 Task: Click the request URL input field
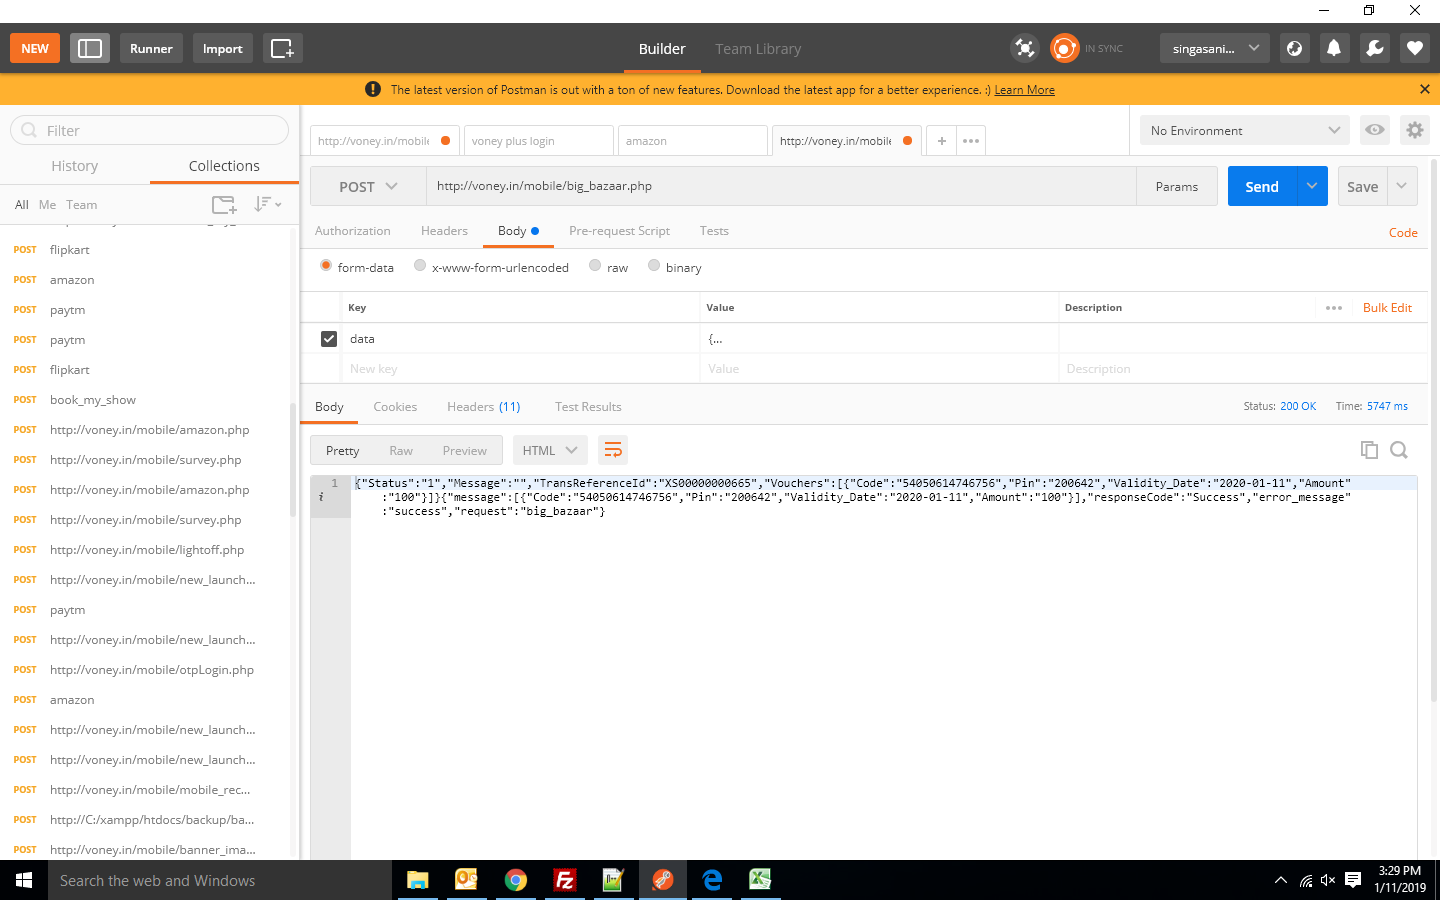(x=780, y=186)
